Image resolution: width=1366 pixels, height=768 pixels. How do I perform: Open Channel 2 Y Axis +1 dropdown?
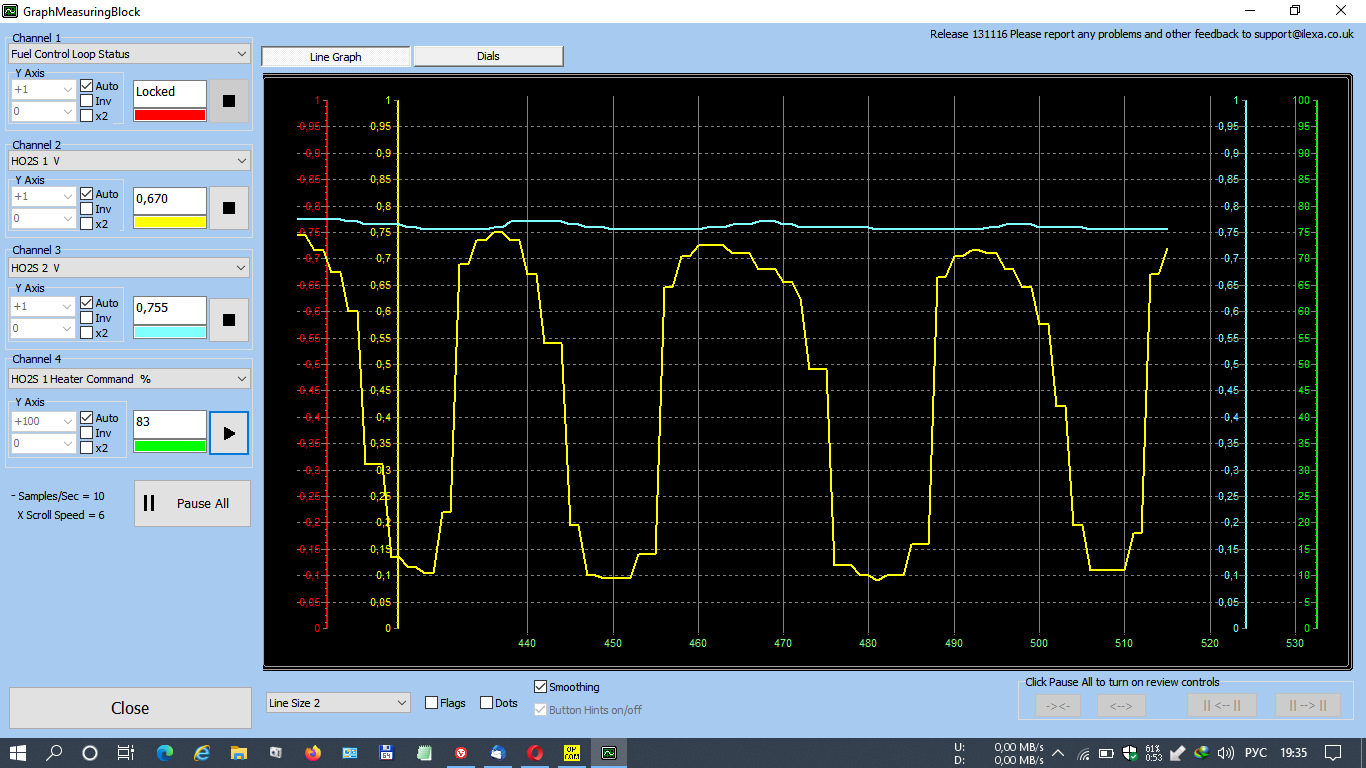pos(44,196)
